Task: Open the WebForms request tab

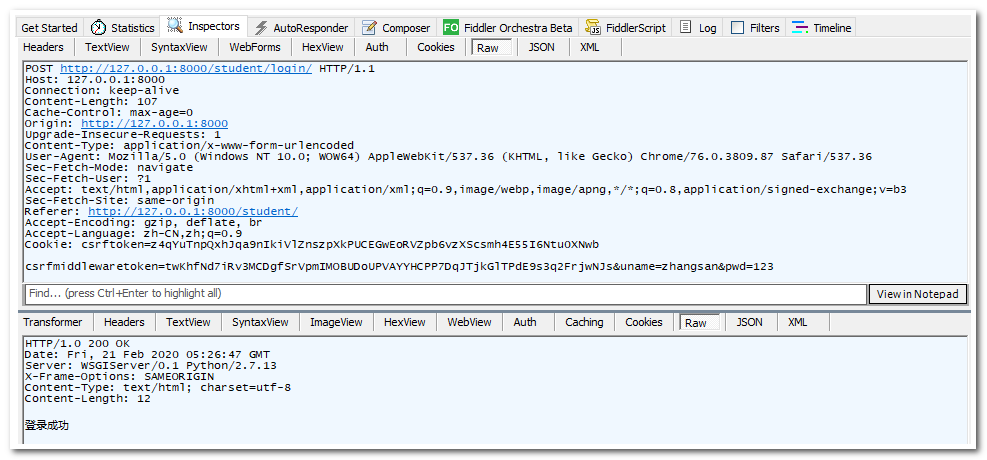Action: click(x=255, y=47)
